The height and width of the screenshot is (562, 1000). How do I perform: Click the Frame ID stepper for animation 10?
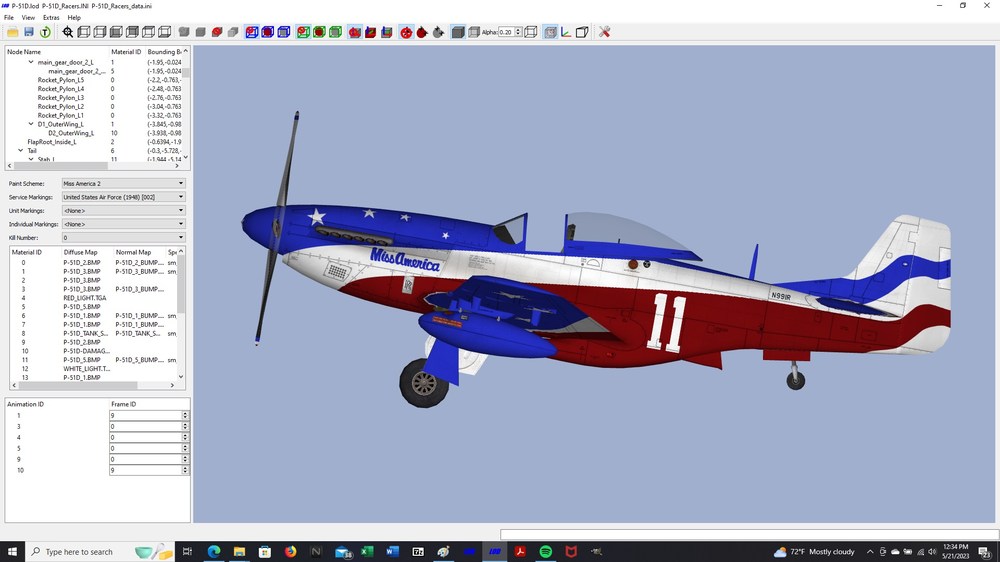185,470
